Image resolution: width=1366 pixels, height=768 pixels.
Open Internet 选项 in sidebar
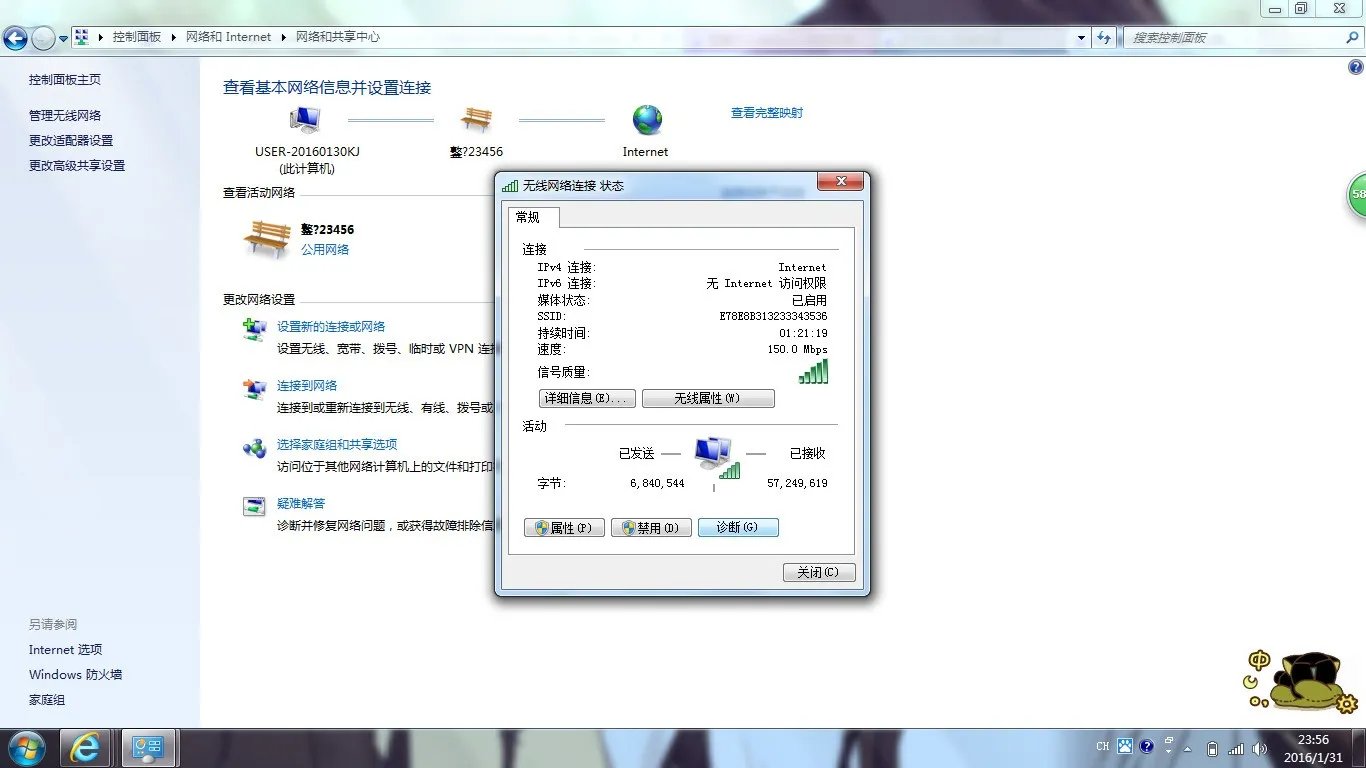[x=65, y=650]
